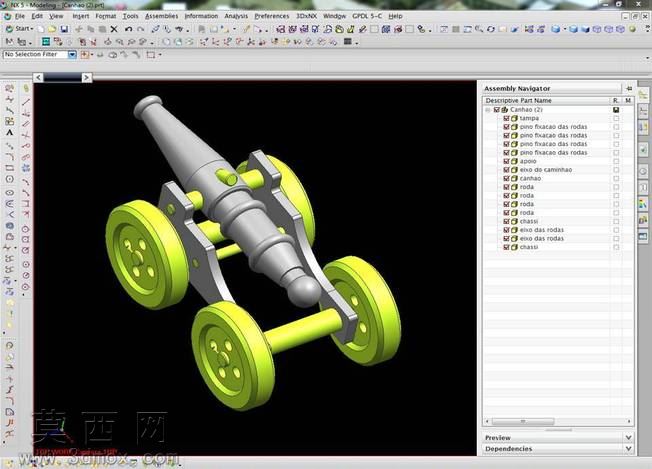Image resolution: width=652 pixels, height=469 pixels.
Task: Delete selection with the black X icon
Action: 114,29
